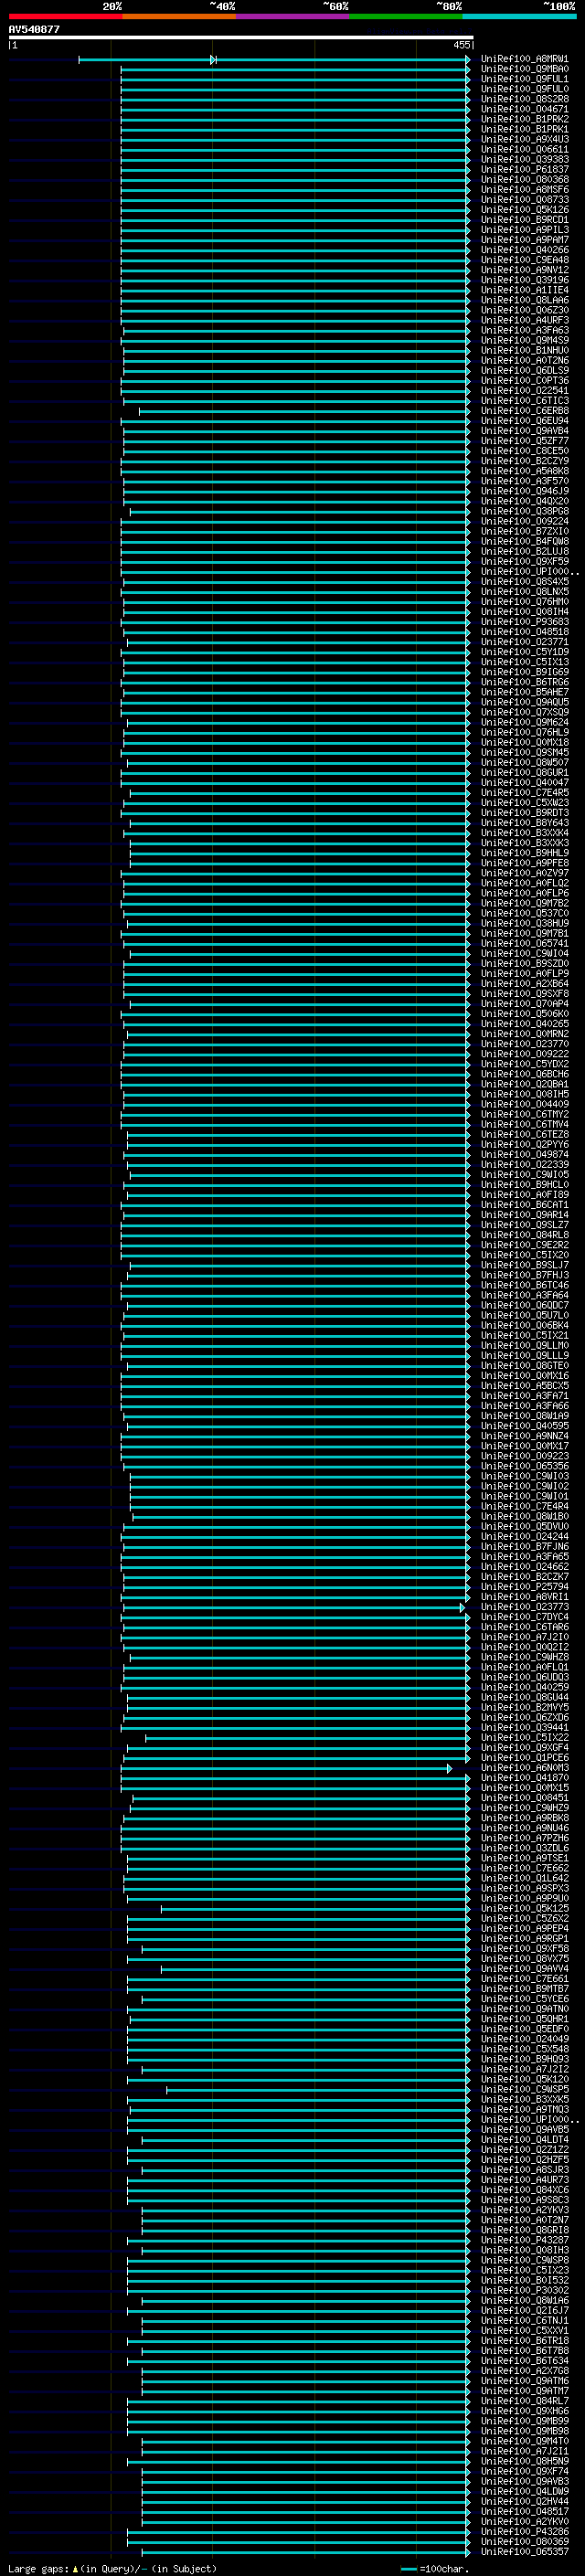The height and width of the screenshot is (2576, 585).
Task: Click the Large gaps legend text
Action: [x=112, y=2568]
